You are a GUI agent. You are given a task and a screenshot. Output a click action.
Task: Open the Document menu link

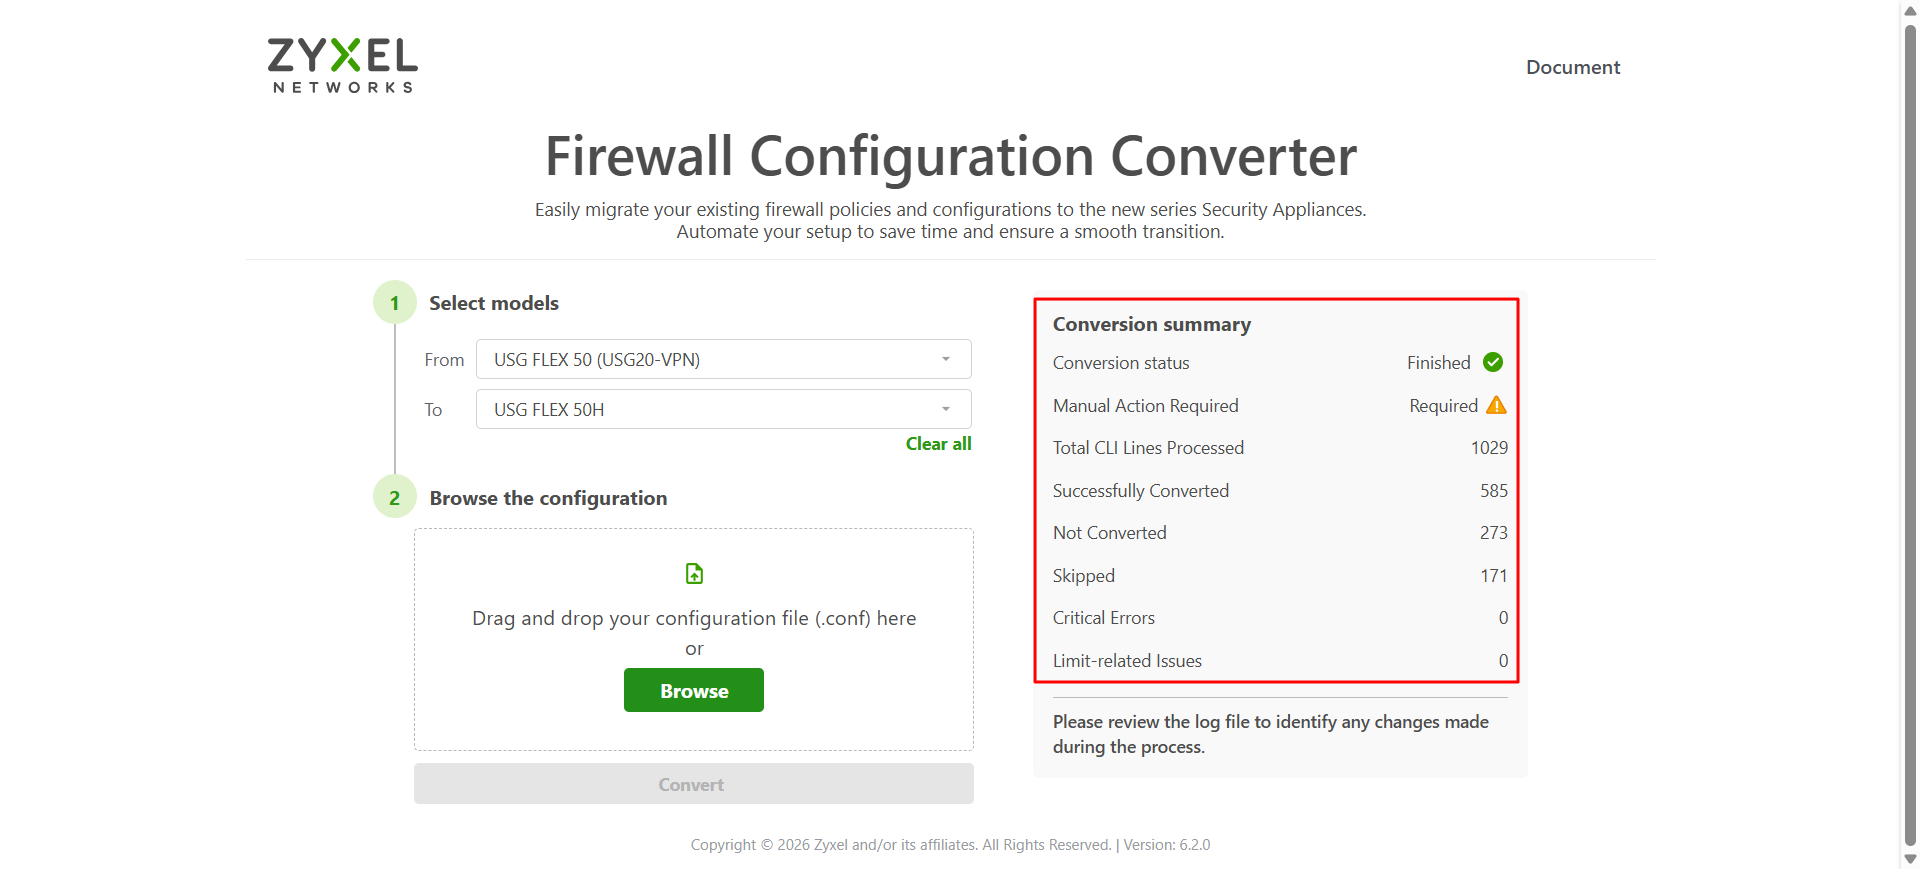pos(1573,67)
